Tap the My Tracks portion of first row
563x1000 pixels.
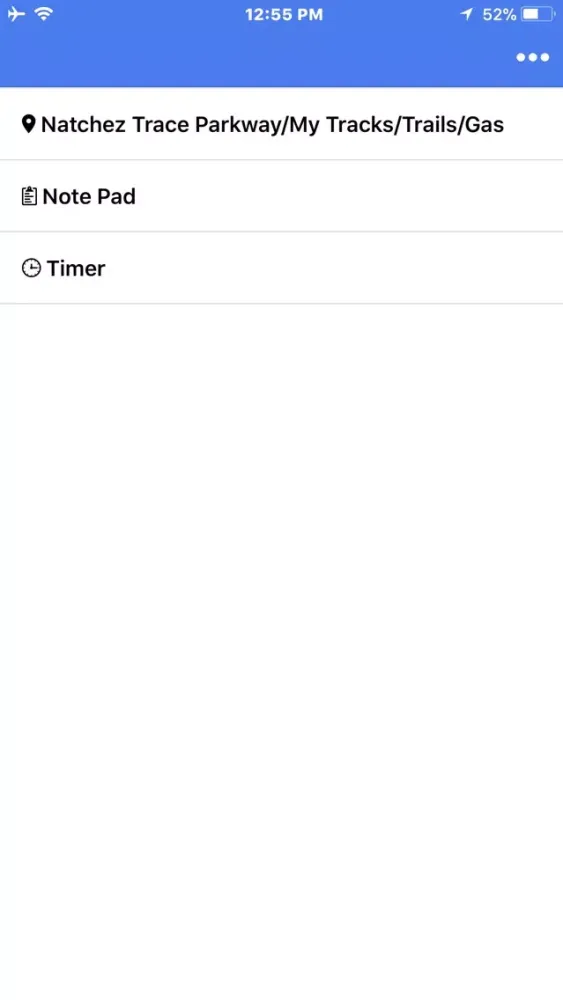click(339, 124)
